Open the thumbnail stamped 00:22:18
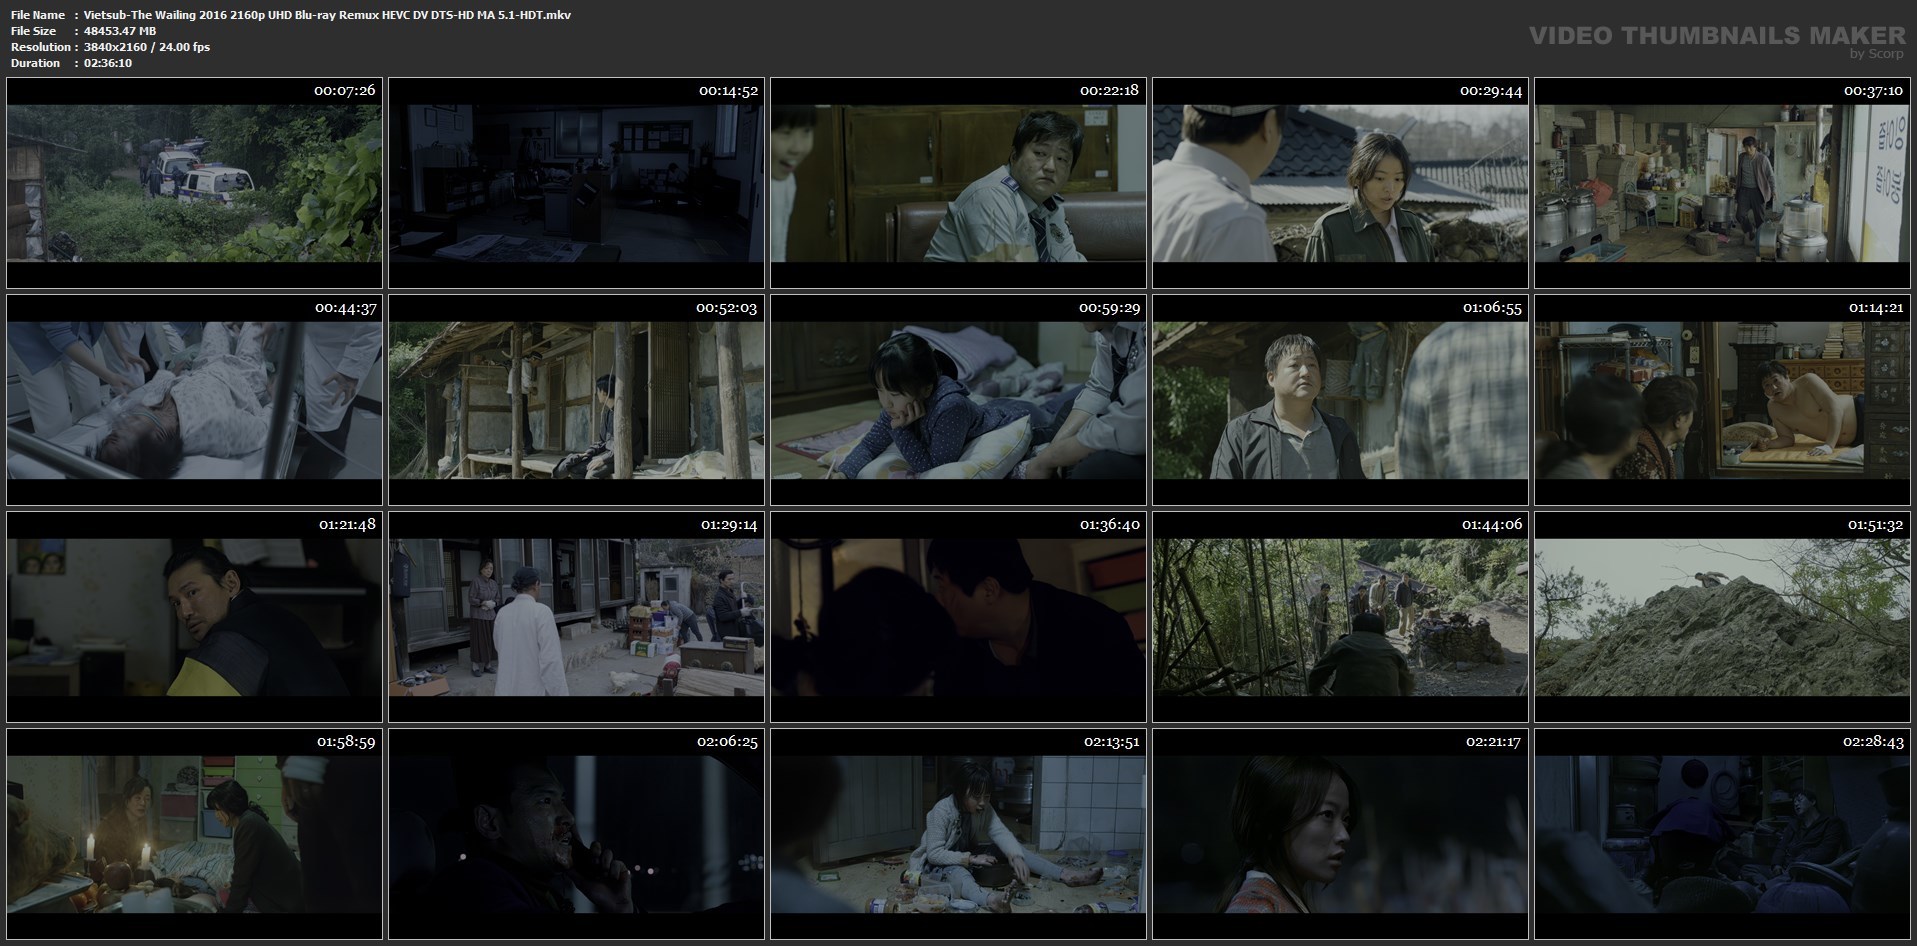This screenshot has height=946, width=1917. [x=958, y=183]
